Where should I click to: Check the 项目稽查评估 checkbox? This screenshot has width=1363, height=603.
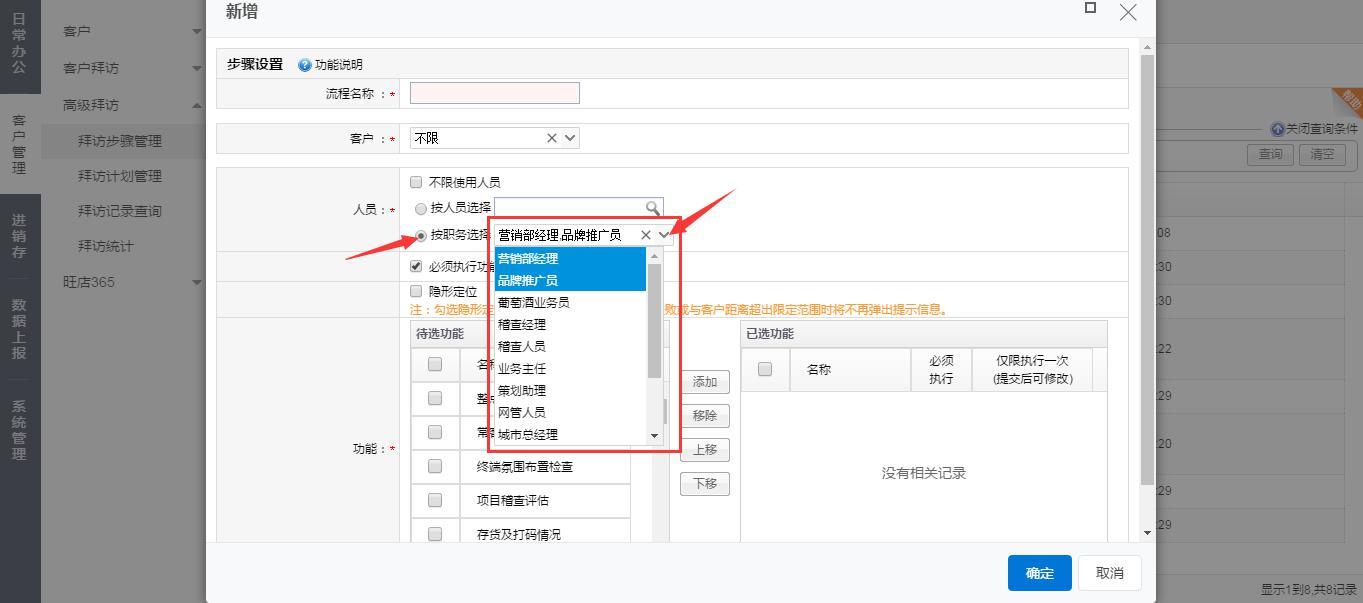tap(435, 500)
